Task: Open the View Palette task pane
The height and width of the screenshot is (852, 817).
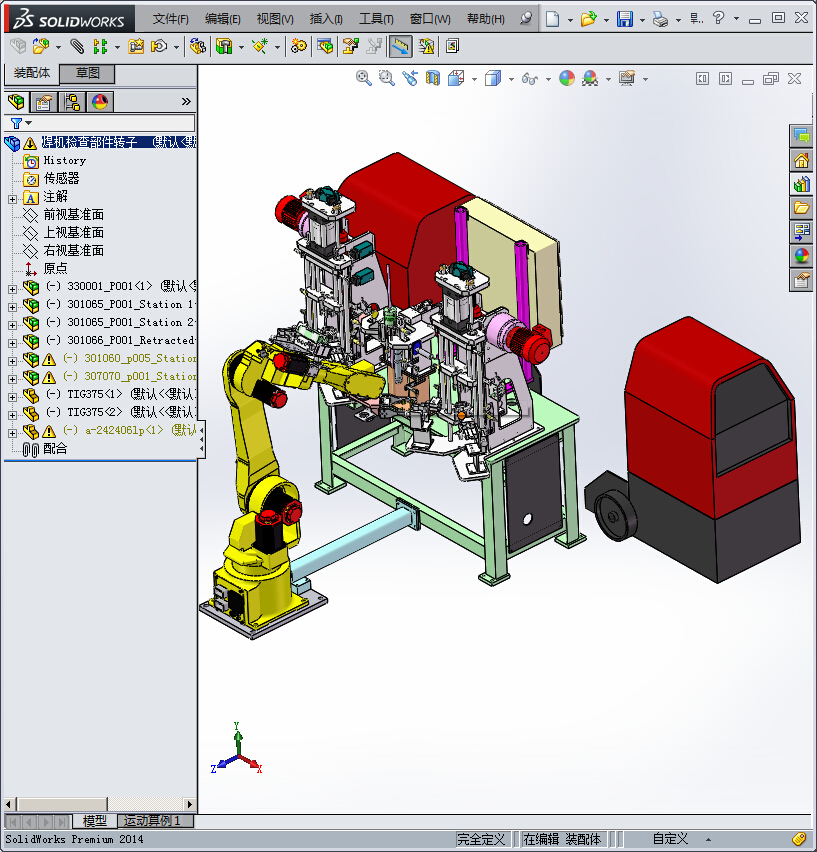Action: point(801,231)
